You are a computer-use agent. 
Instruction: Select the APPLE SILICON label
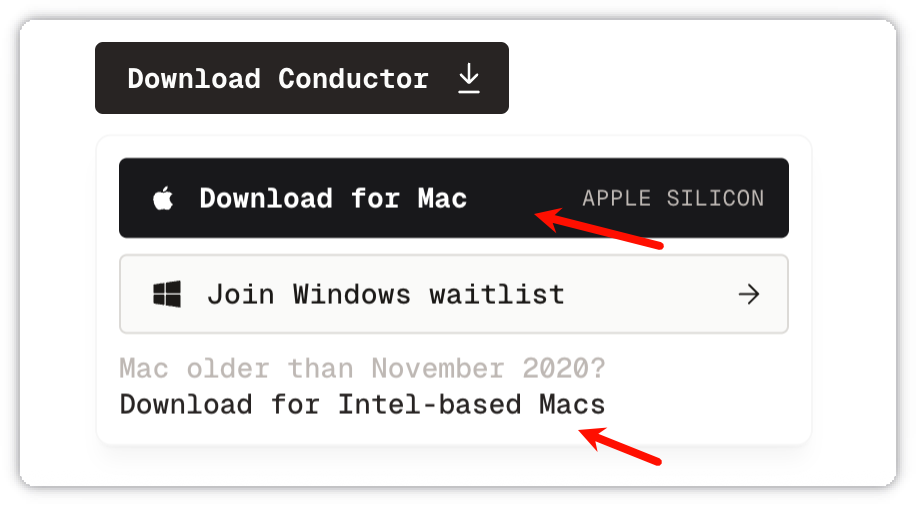point(673,198)
